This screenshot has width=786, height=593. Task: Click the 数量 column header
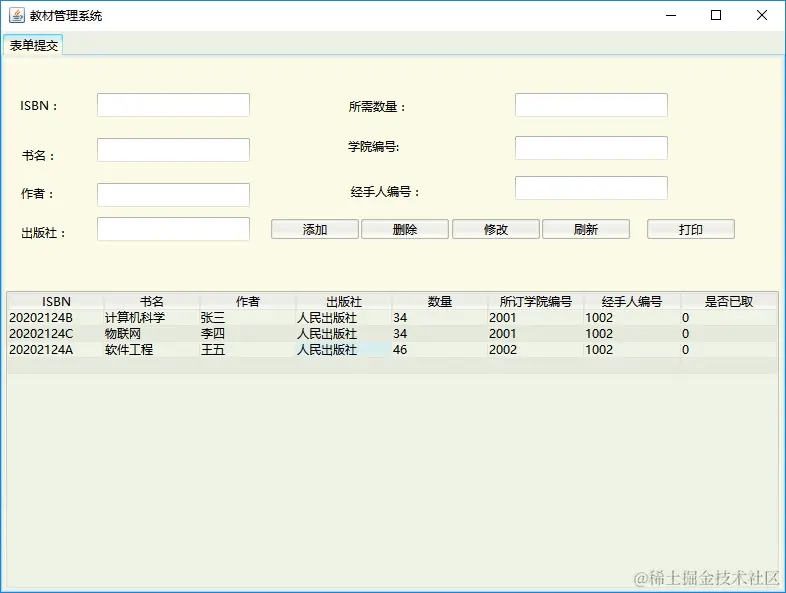(440, 301)
